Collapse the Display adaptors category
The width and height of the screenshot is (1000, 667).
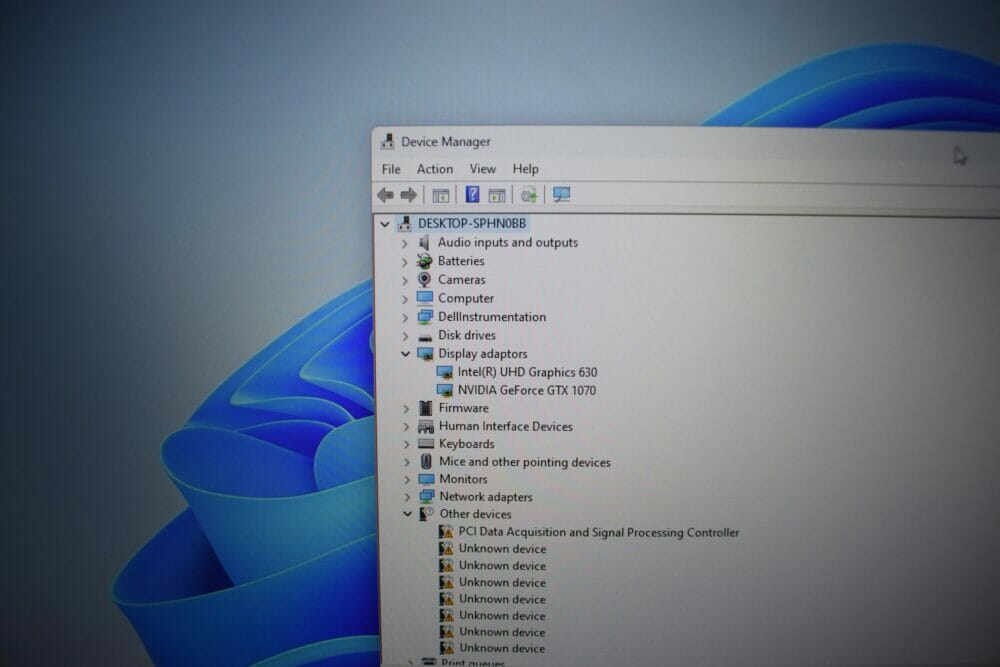[x=405, y=353]
